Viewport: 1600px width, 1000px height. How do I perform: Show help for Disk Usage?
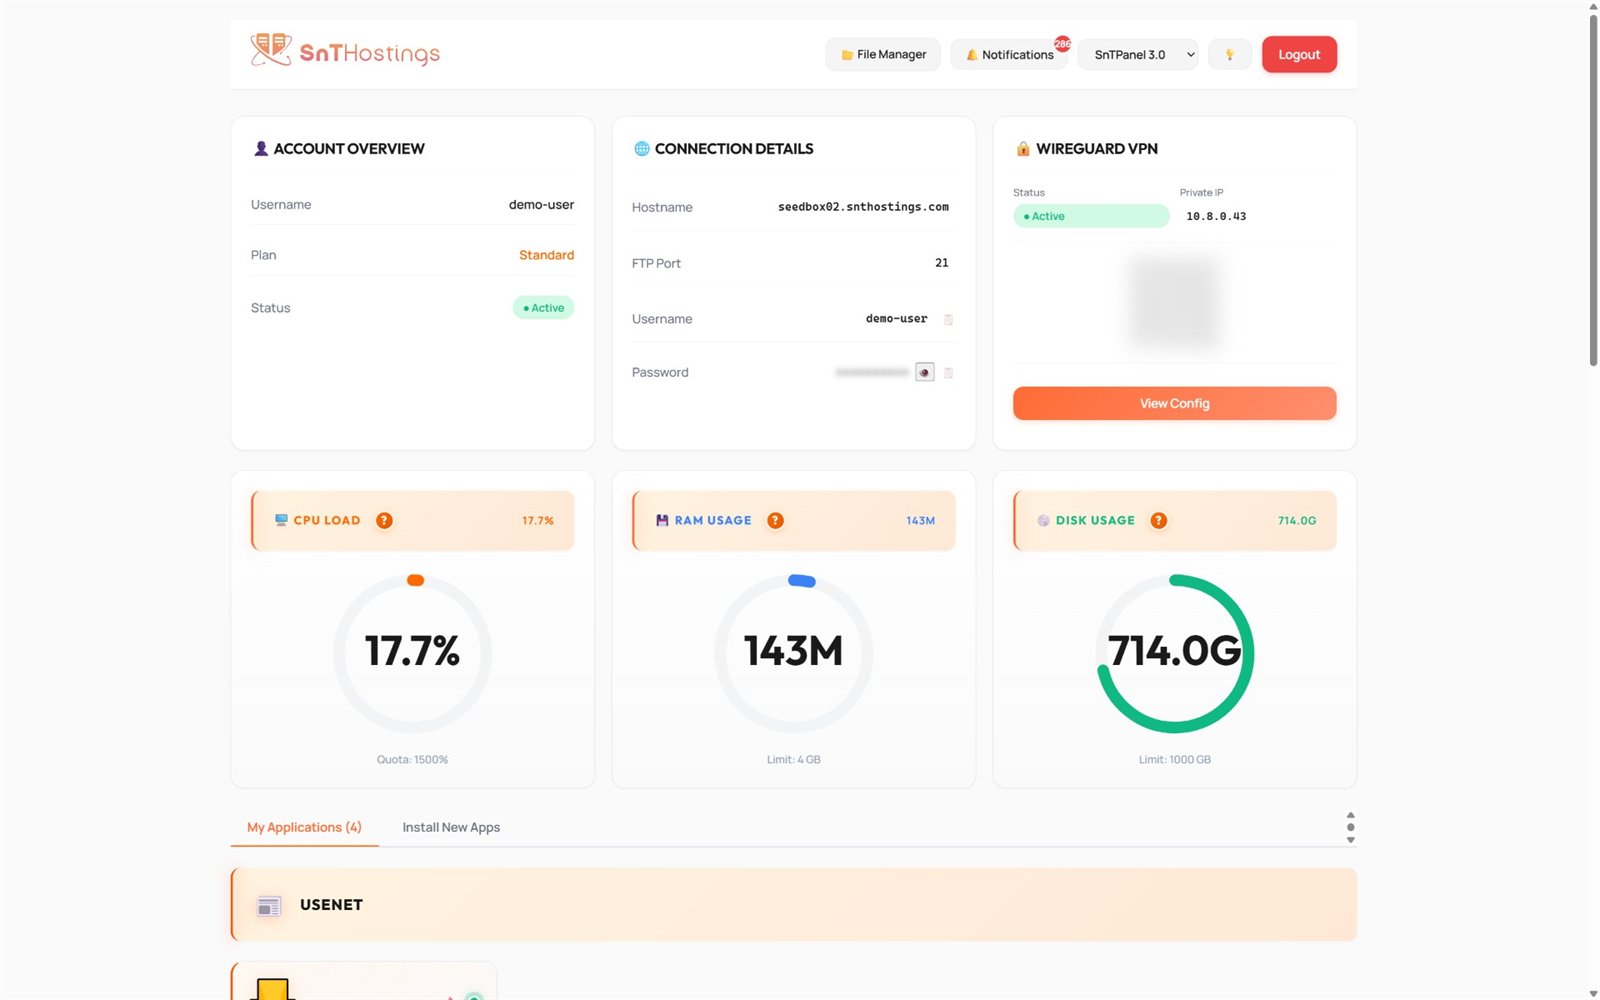click(1158, 520)
